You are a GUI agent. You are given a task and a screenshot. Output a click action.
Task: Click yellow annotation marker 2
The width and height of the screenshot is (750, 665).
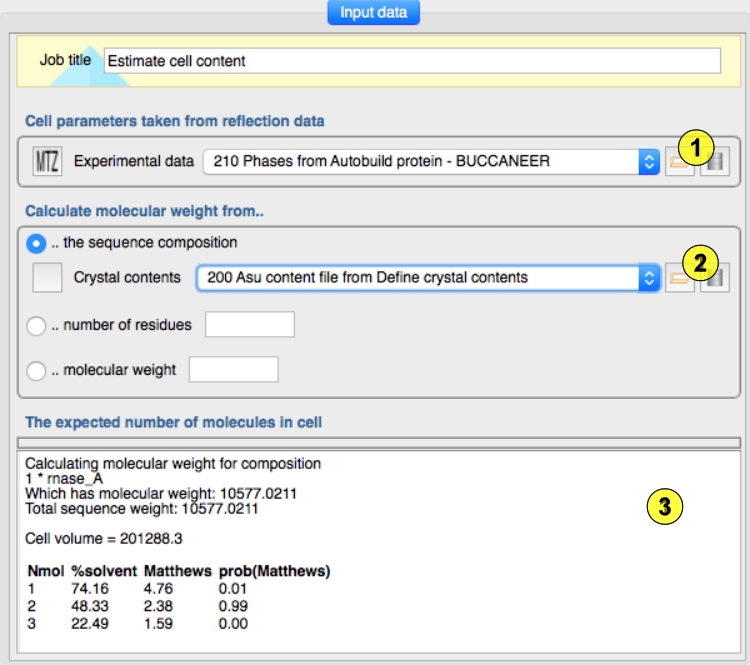697,263
